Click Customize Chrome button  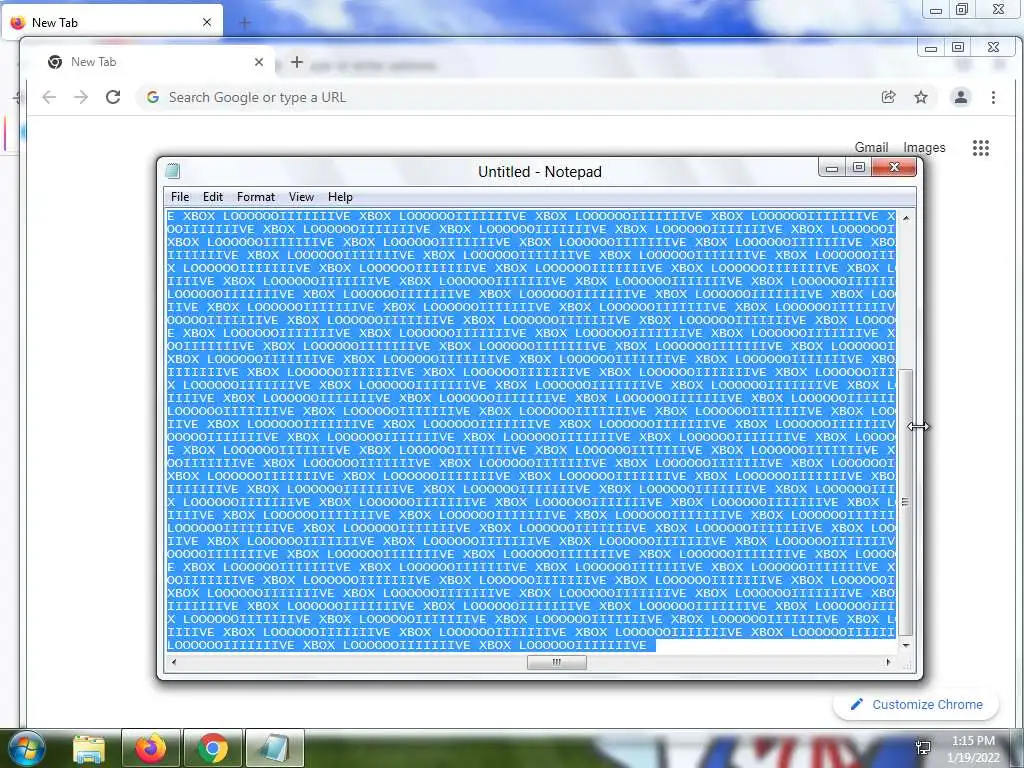click(x=916, y=705)
